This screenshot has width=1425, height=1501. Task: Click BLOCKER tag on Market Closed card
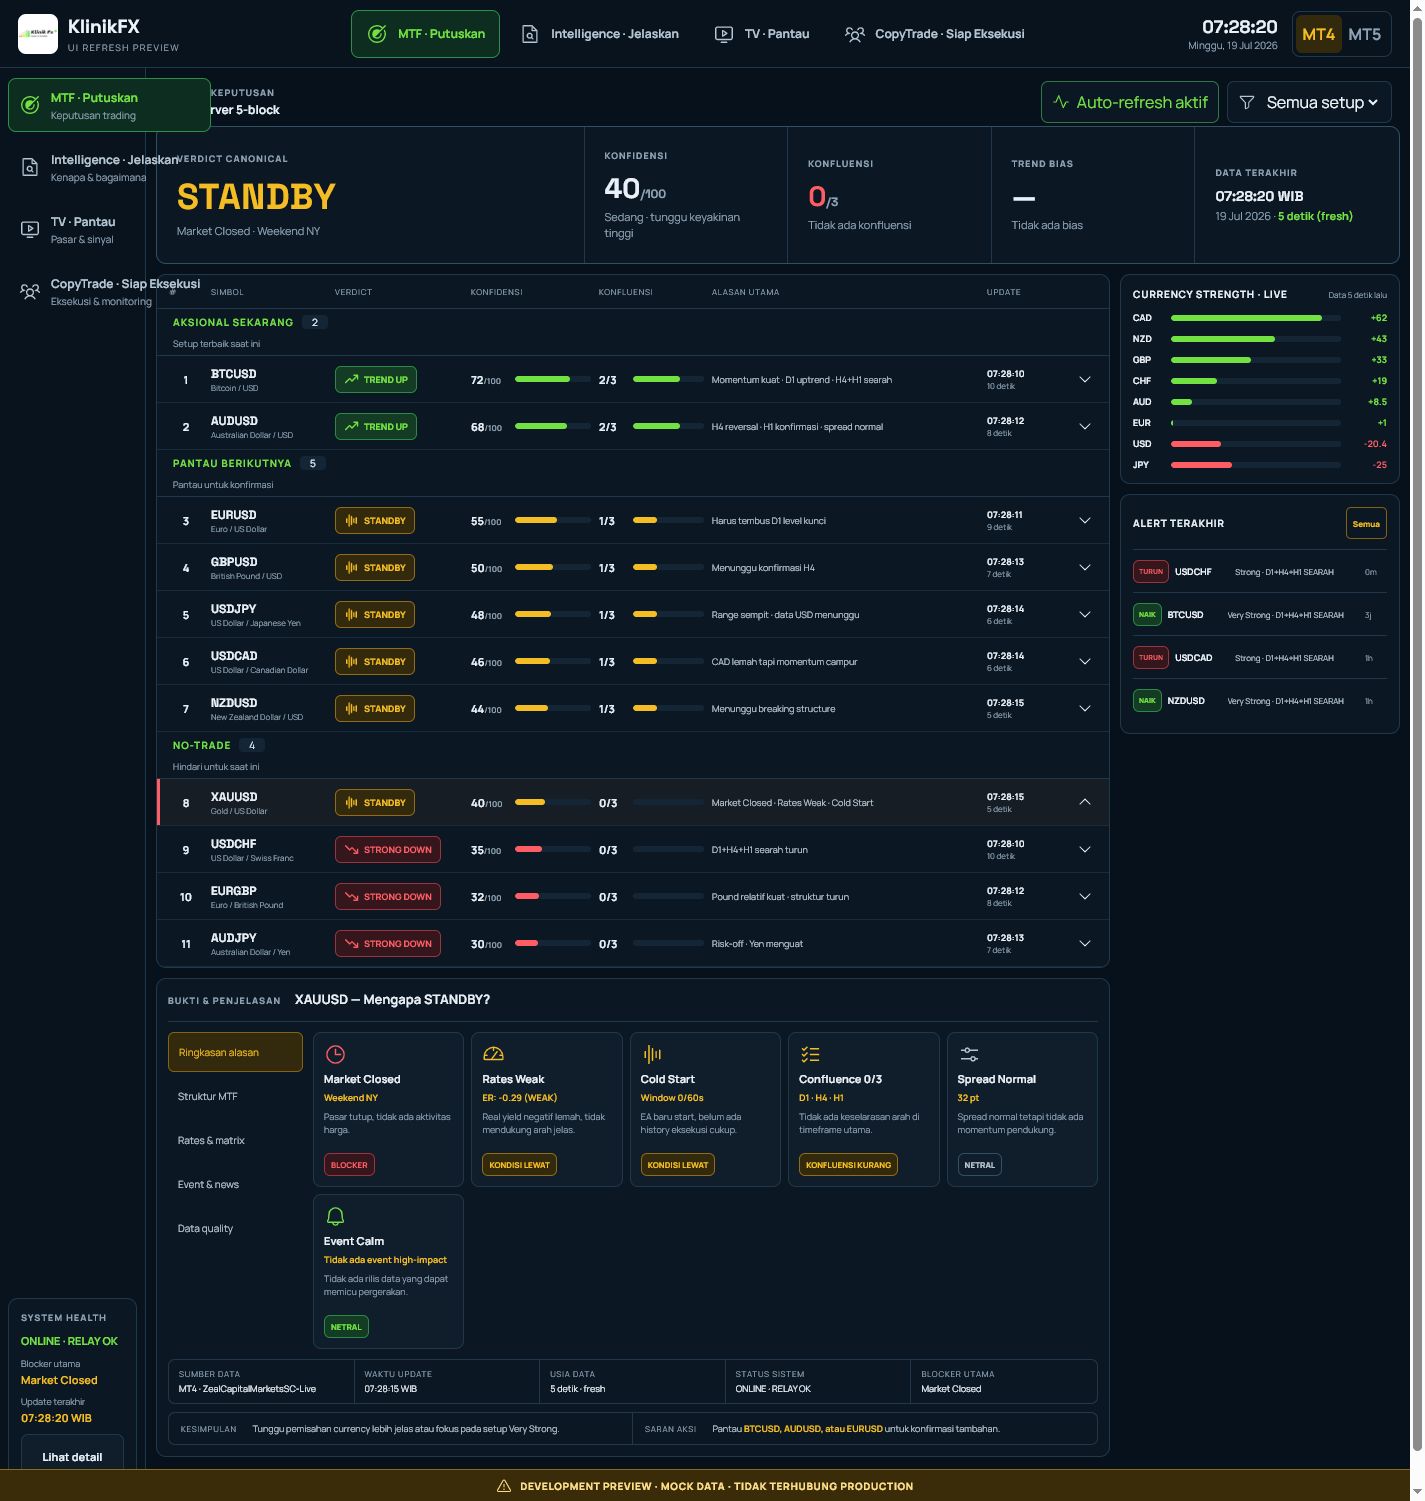tap(349, 1165)
